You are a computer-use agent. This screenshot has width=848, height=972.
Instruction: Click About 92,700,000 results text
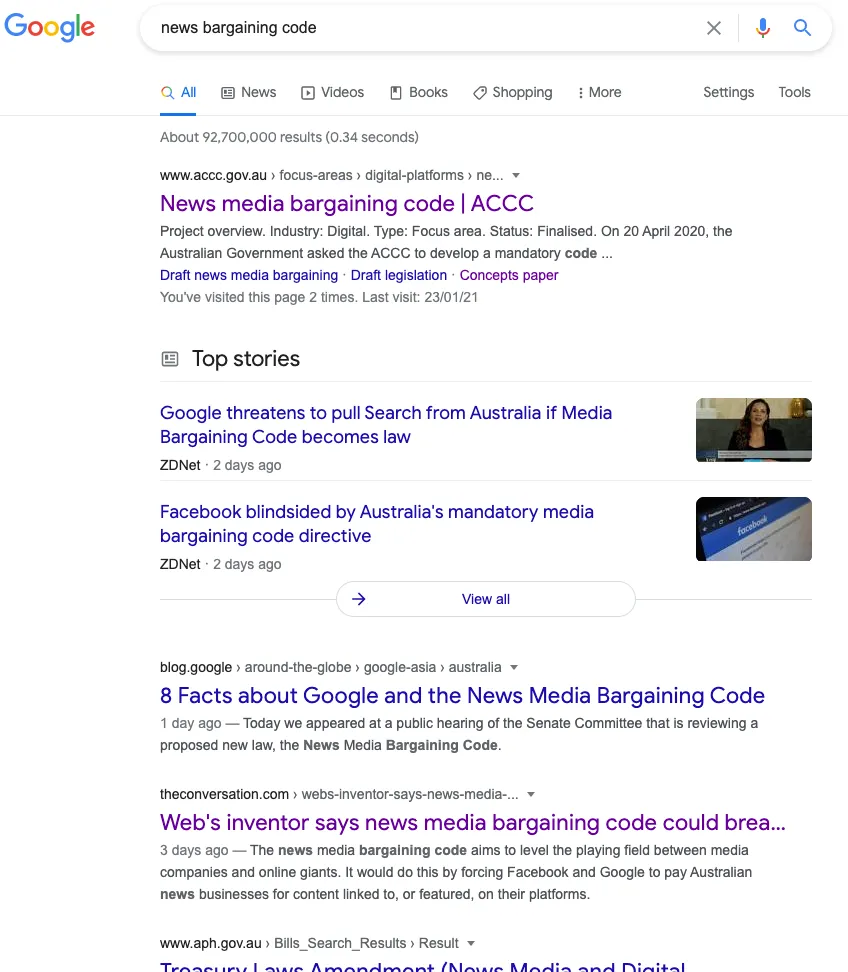289,137
